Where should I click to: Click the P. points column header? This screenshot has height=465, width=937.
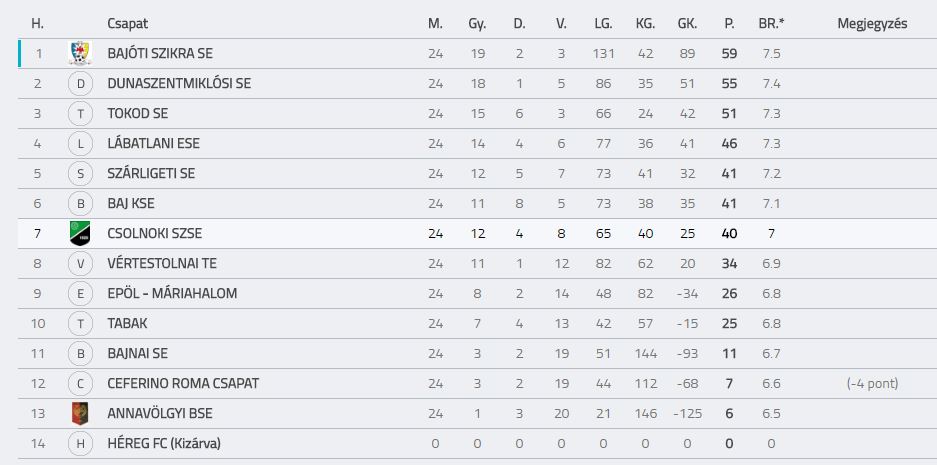(729, 23)
